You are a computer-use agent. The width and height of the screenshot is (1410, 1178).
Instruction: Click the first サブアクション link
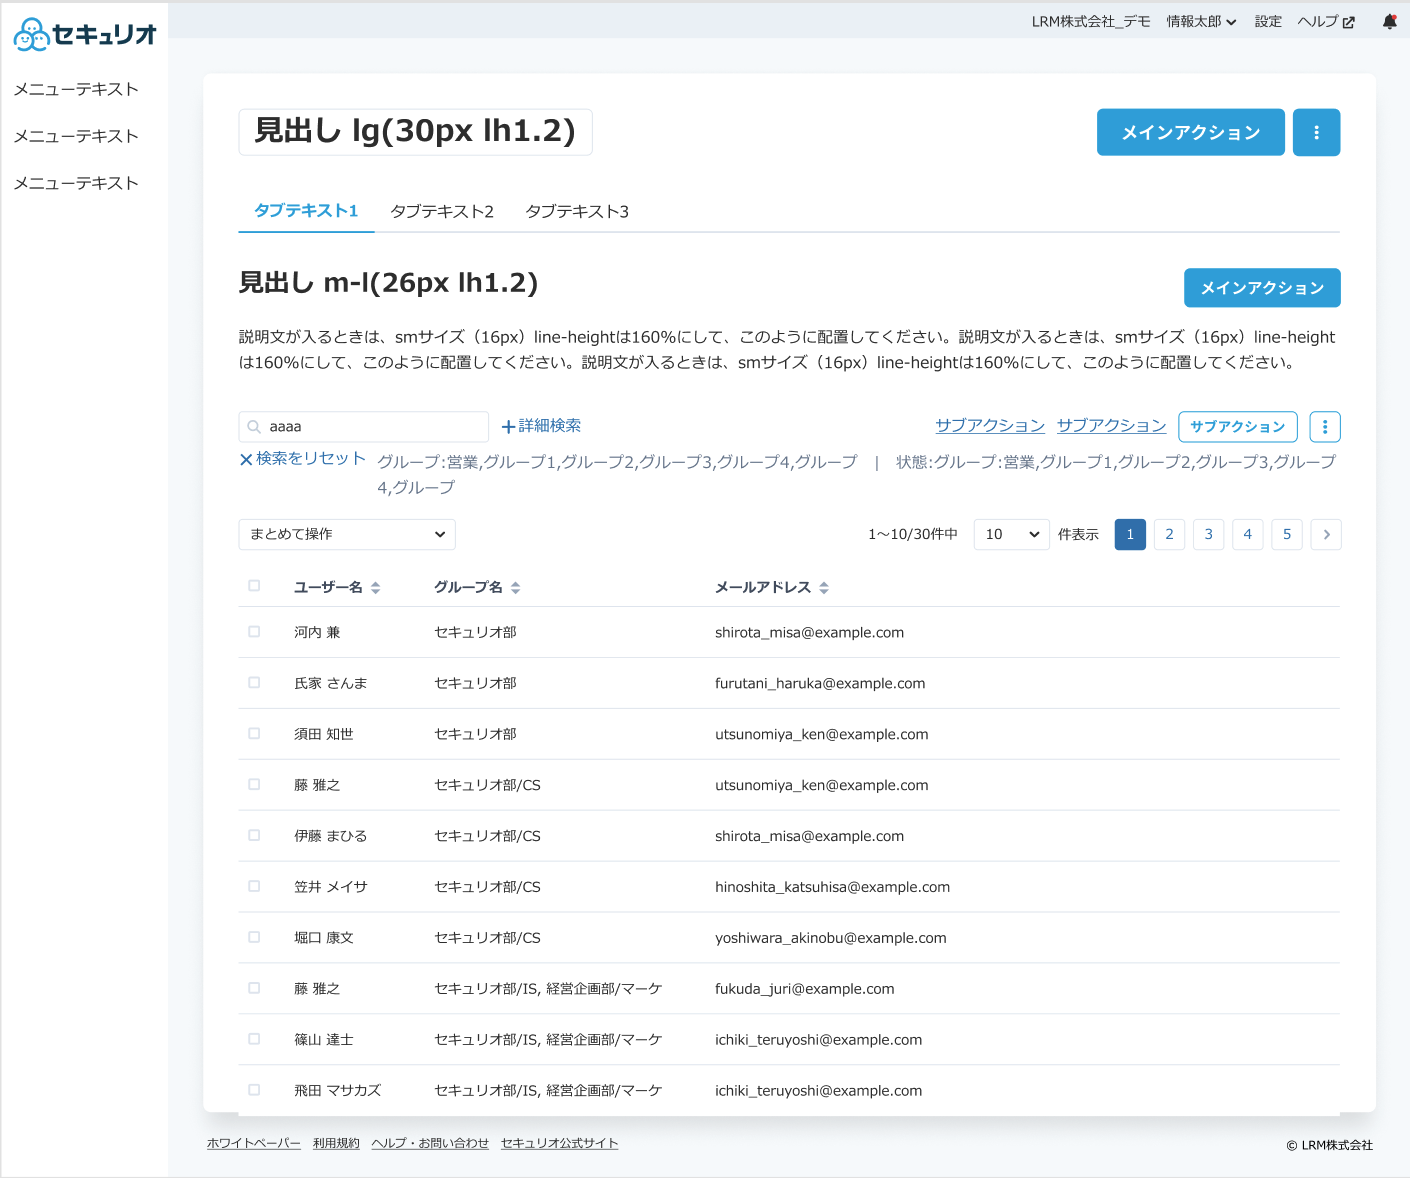pos(990,426)
